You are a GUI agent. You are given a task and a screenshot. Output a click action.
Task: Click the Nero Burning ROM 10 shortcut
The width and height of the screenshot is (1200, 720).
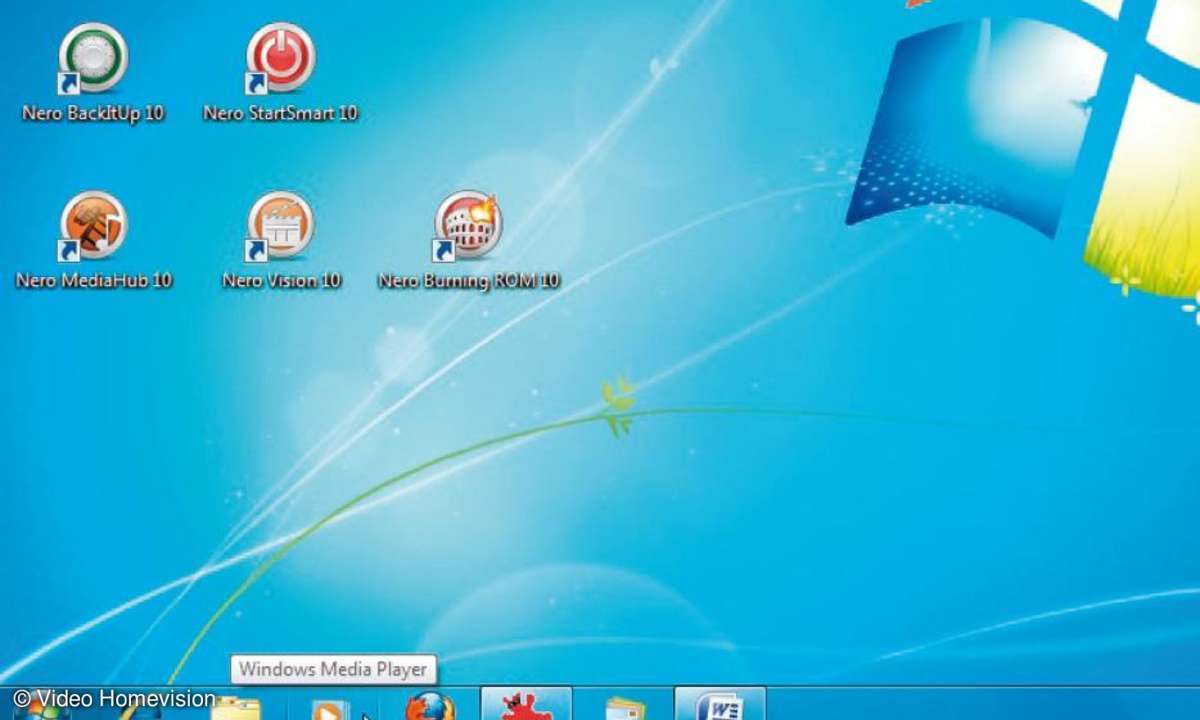pos(468,240)
